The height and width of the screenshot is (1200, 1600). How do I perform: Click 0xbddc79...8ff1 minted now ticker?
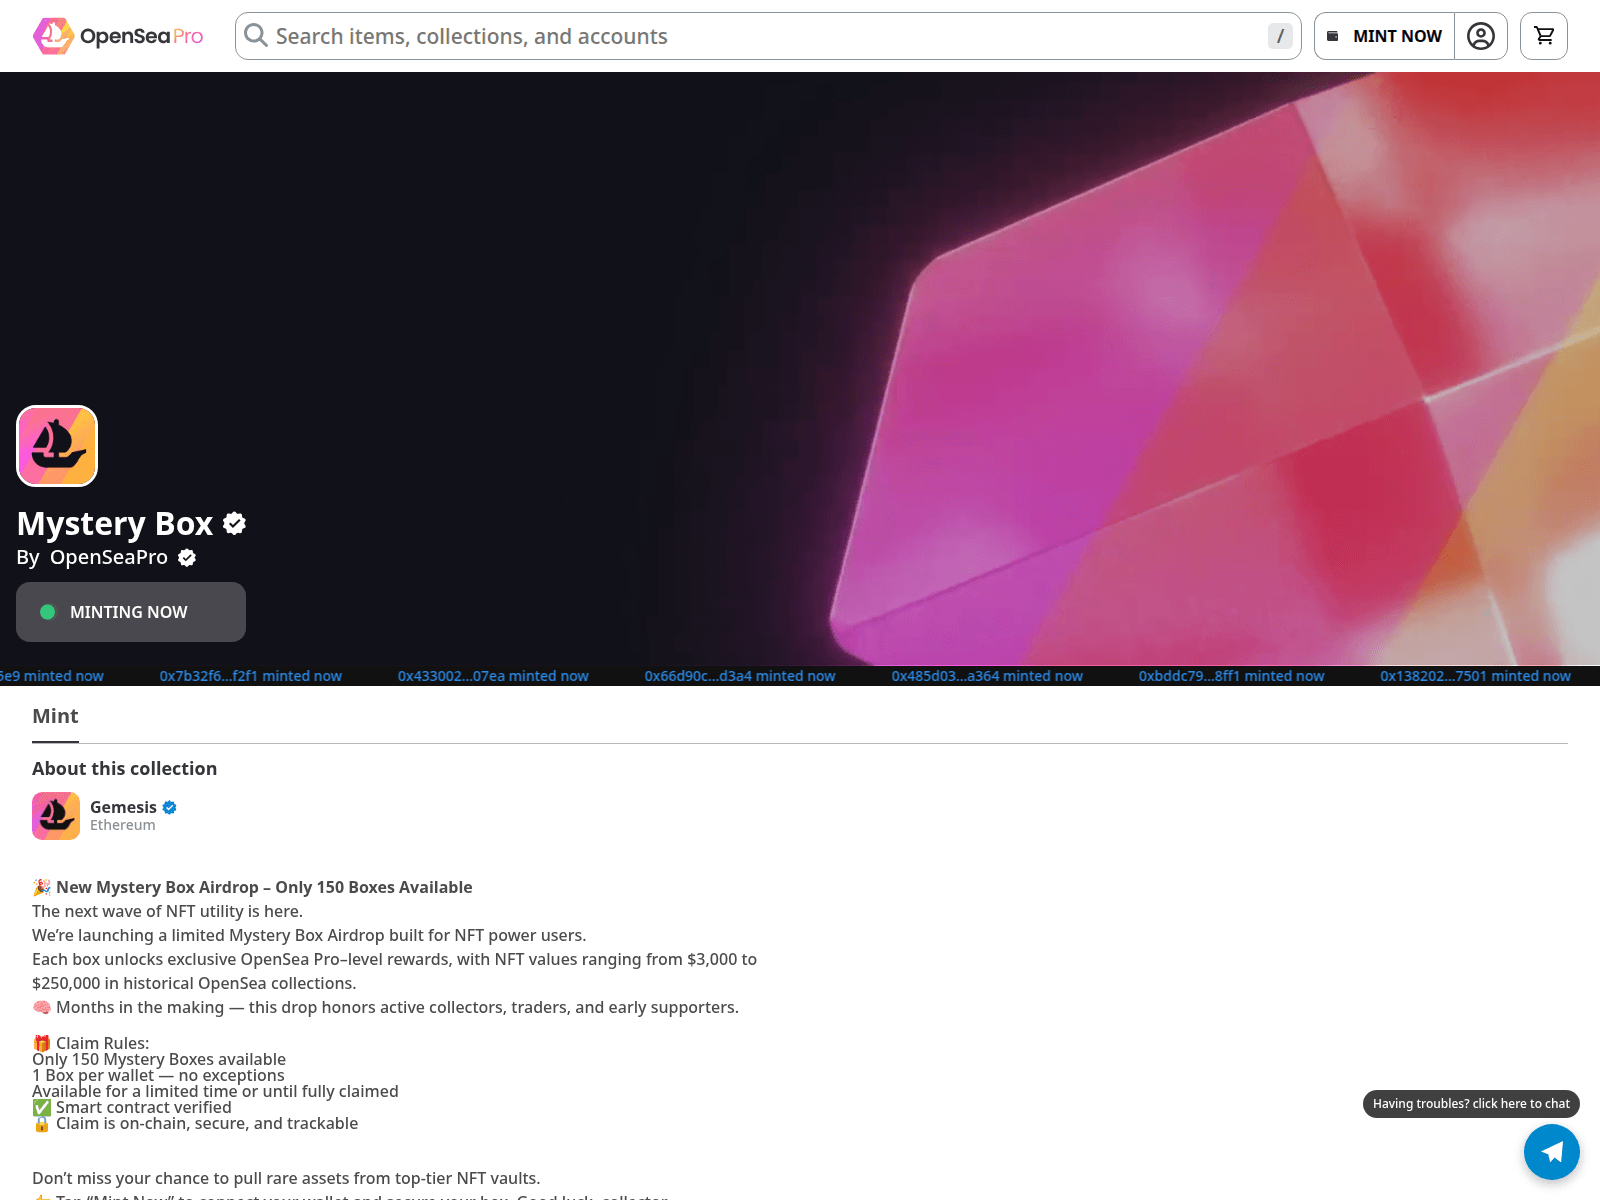1231,676
